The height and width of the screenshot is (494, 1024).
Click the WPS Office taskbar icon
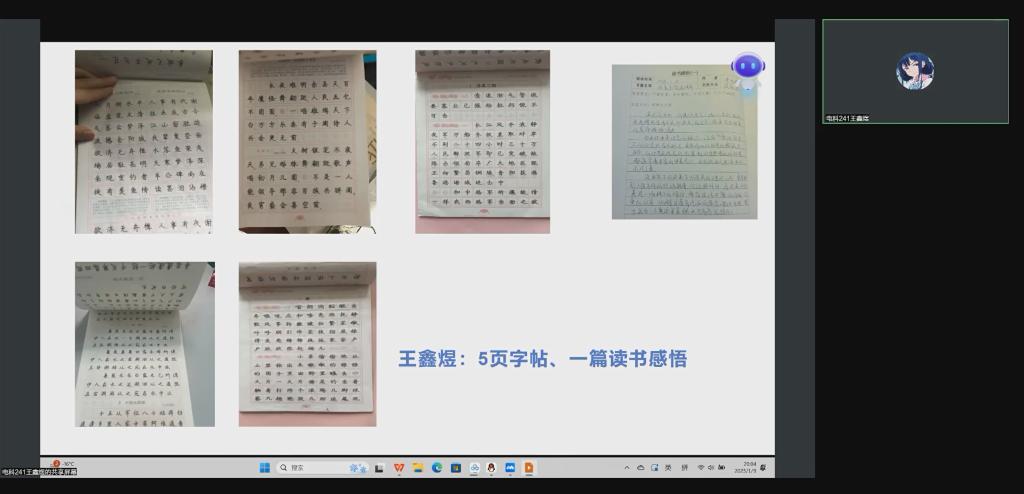tap(399, 467)
